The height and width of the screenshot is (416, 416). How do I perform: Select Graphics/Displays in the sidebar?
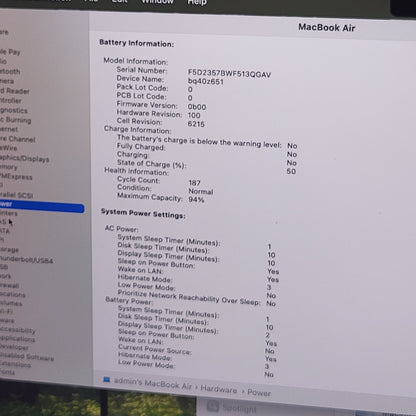click(x=24, y=158)
